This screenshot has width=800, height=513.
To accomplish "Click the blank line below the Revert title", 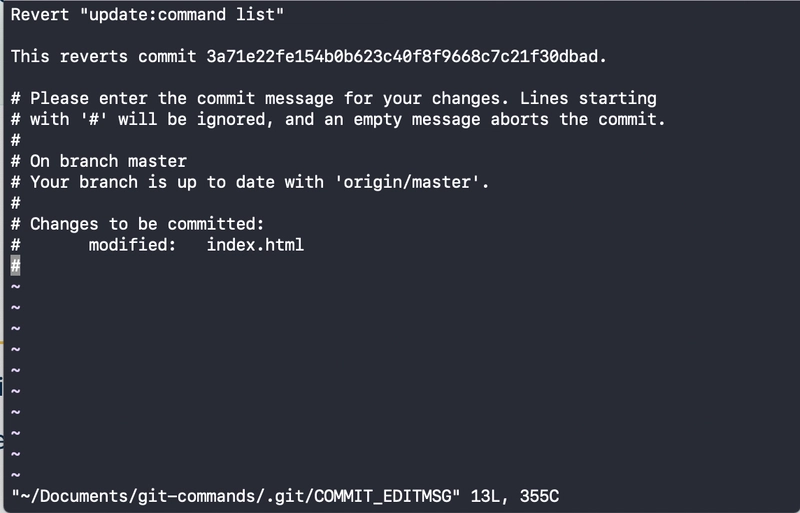I will pos(400,35).
